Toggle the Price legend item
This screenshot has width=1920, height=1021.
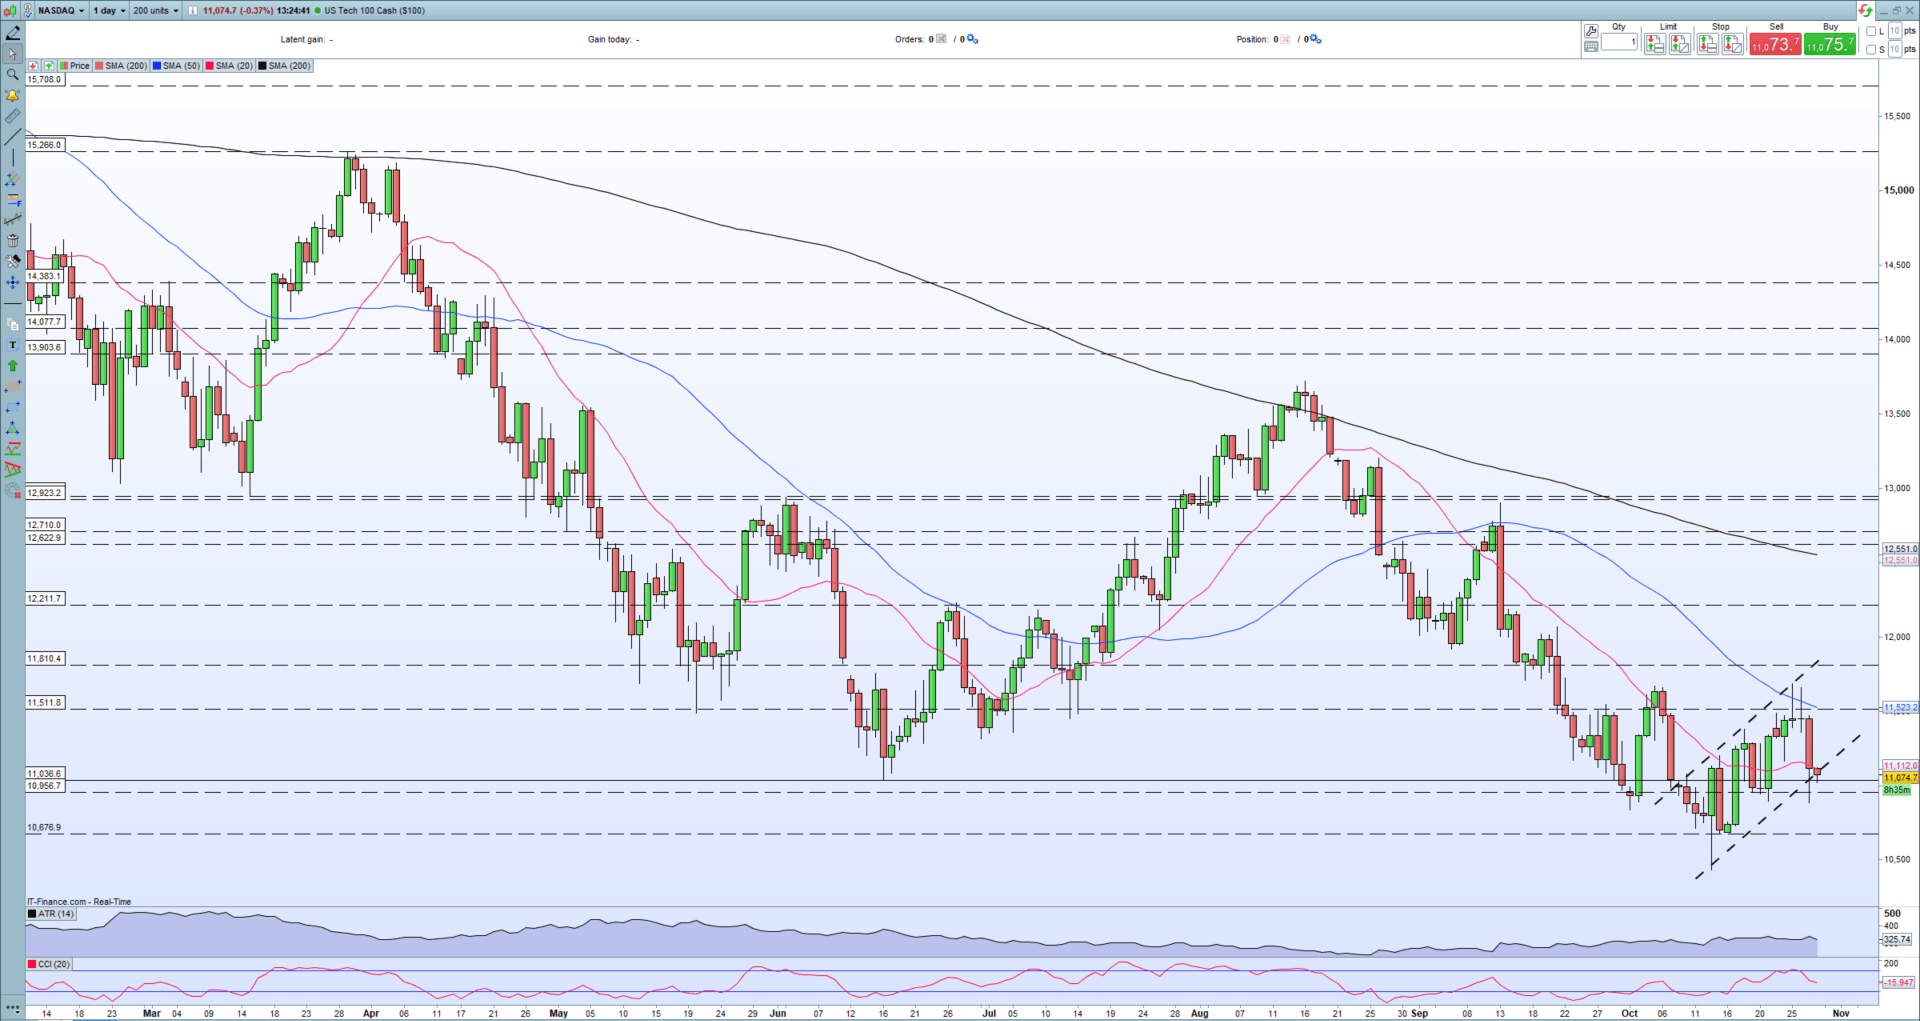tap(75, 66)
